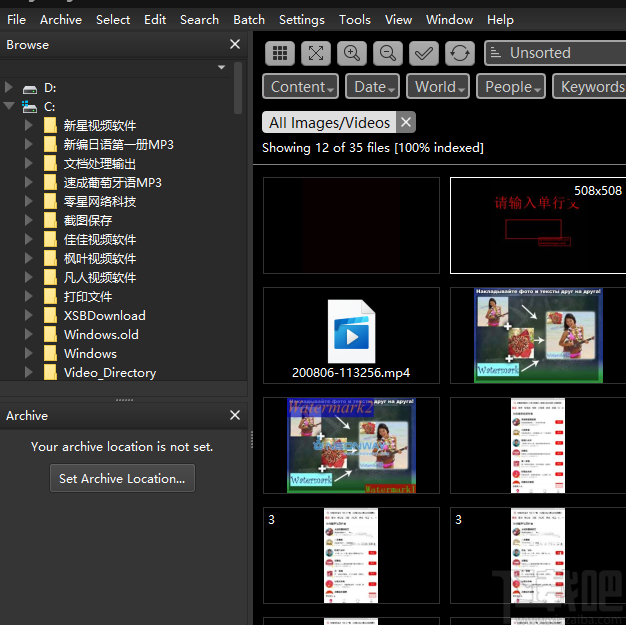This screenshot has width=626, height=625.
Task: Open the Search menu
Action: 199,20
